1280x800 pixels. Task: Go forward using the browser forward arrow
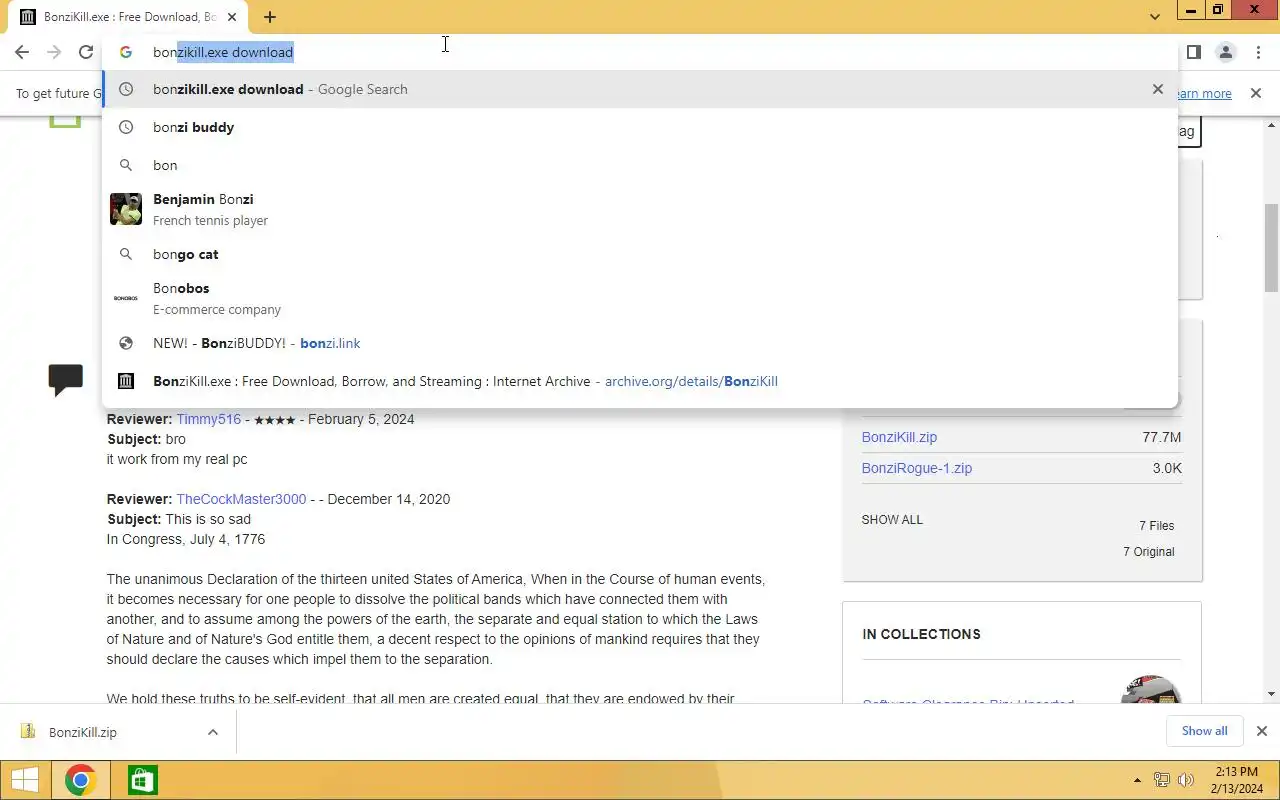[x=54, y=52]
